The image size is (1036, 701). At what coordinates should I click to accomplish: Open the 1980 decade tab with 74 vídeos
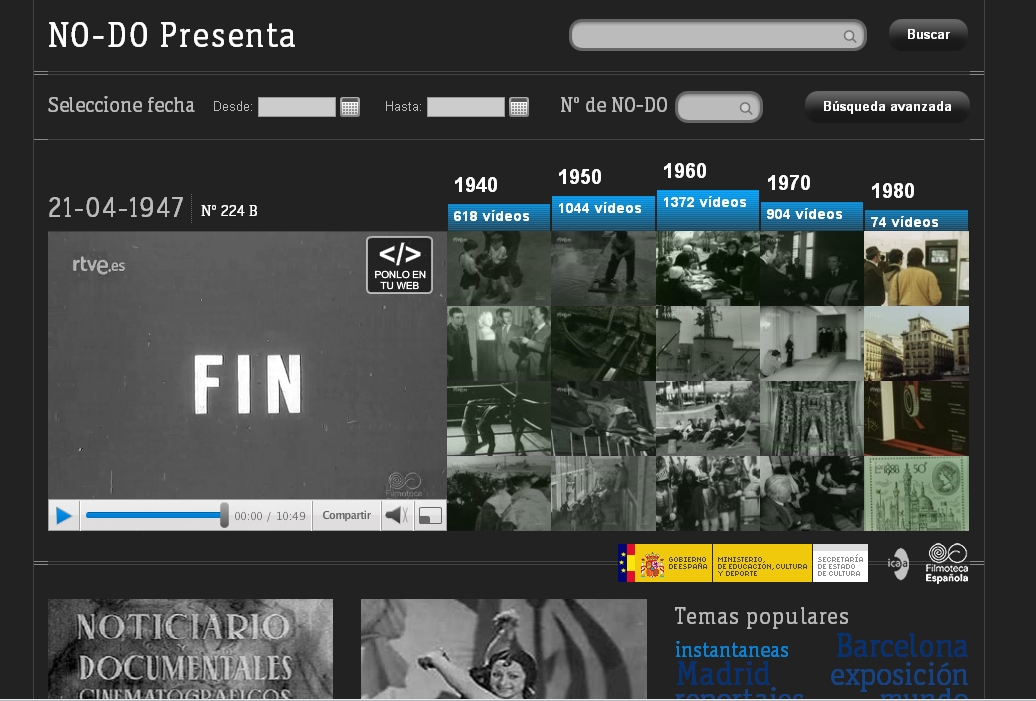click(915, 221)
